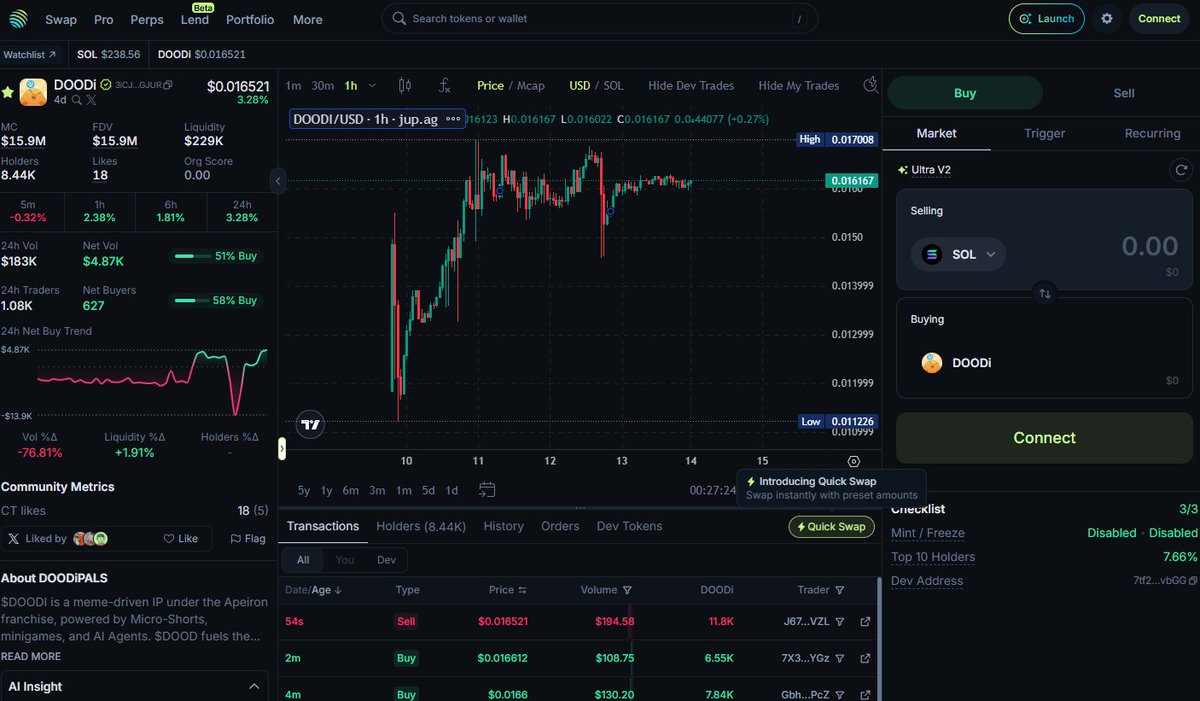Collapse the AI Insight section chevron
The width and height of the screenshot is (1200, 701).
(x=252, y=686)
